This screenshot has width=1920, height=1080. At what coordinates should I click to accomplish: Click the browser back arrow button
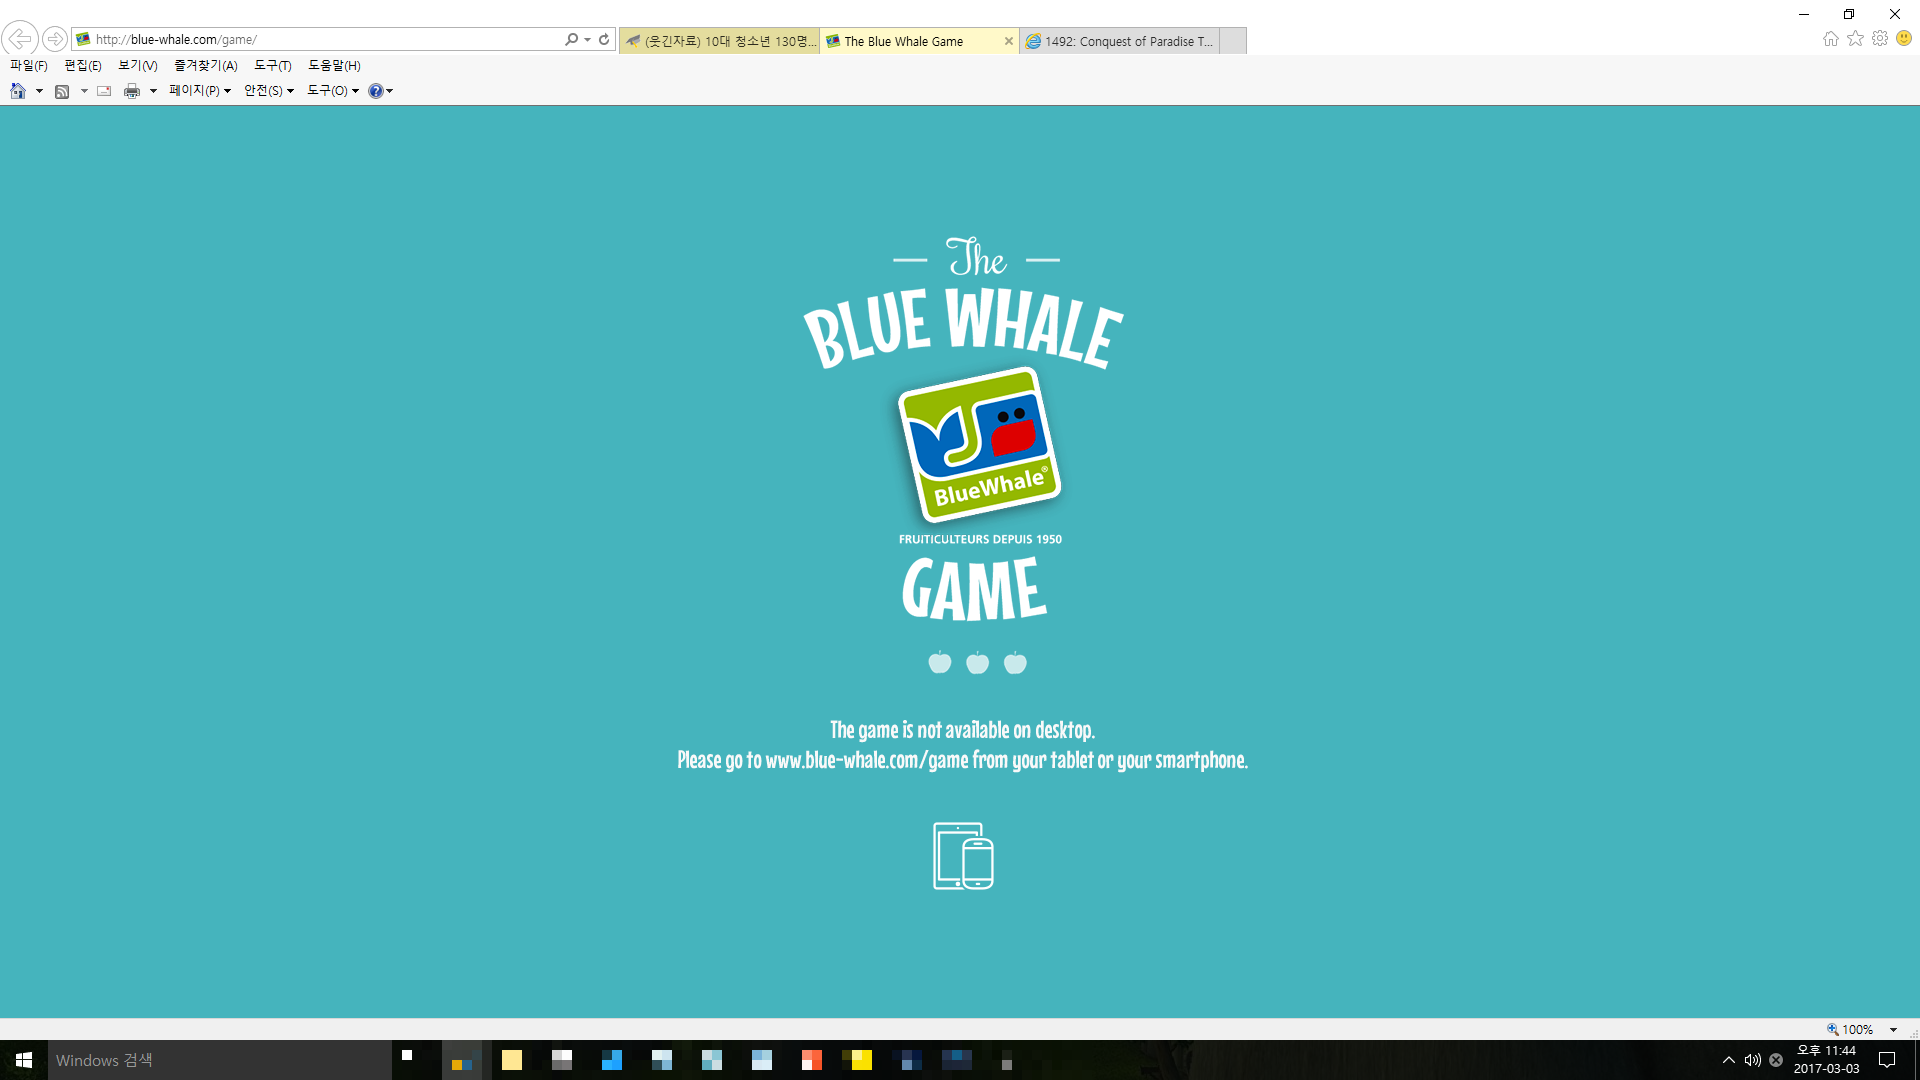(20, 39)
